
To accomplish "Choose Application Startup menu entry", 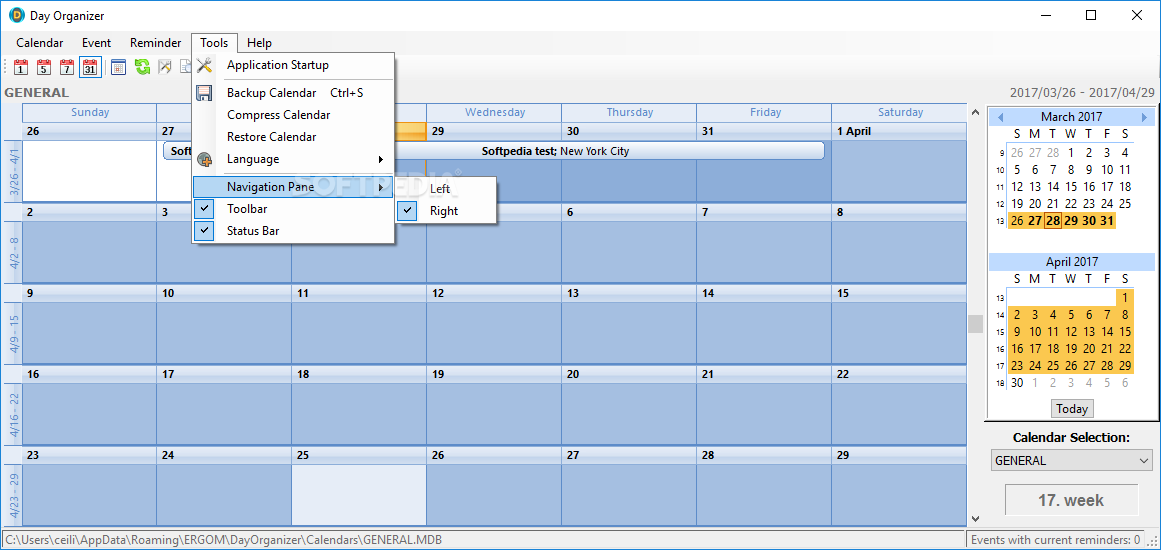I will click(x=293, y=65).
